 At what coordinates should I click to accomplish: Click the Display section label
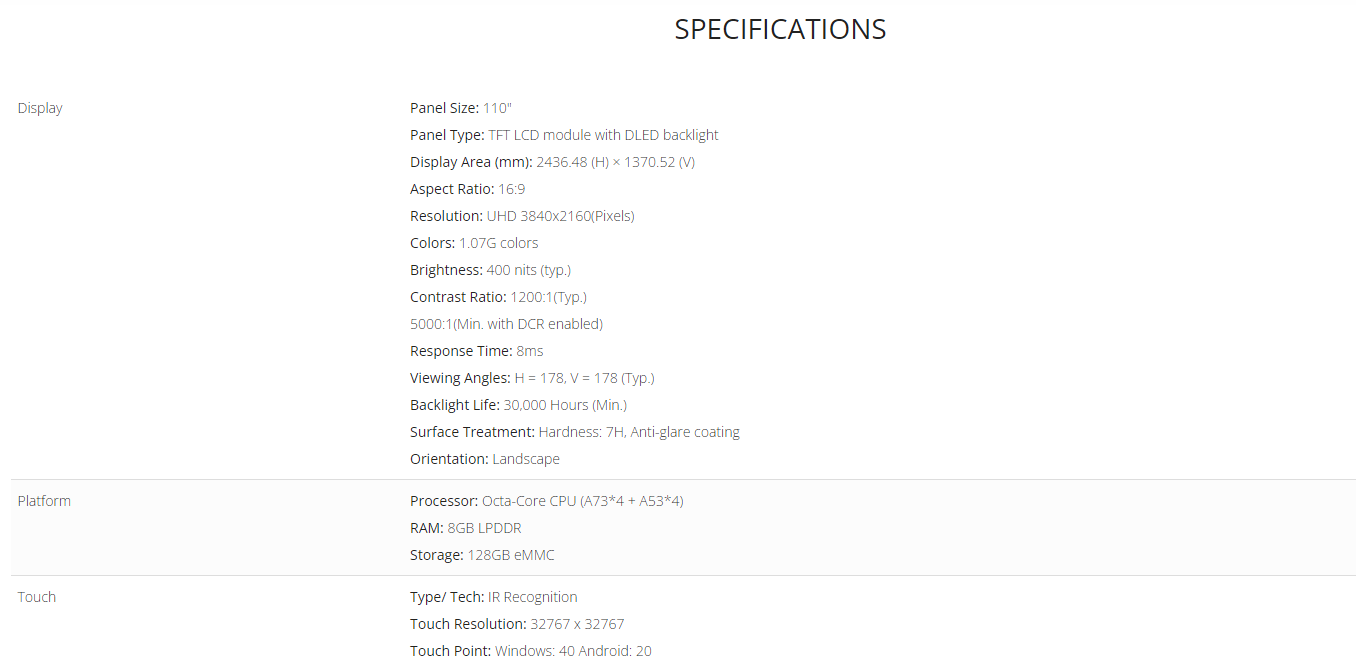tap(40, 108)
